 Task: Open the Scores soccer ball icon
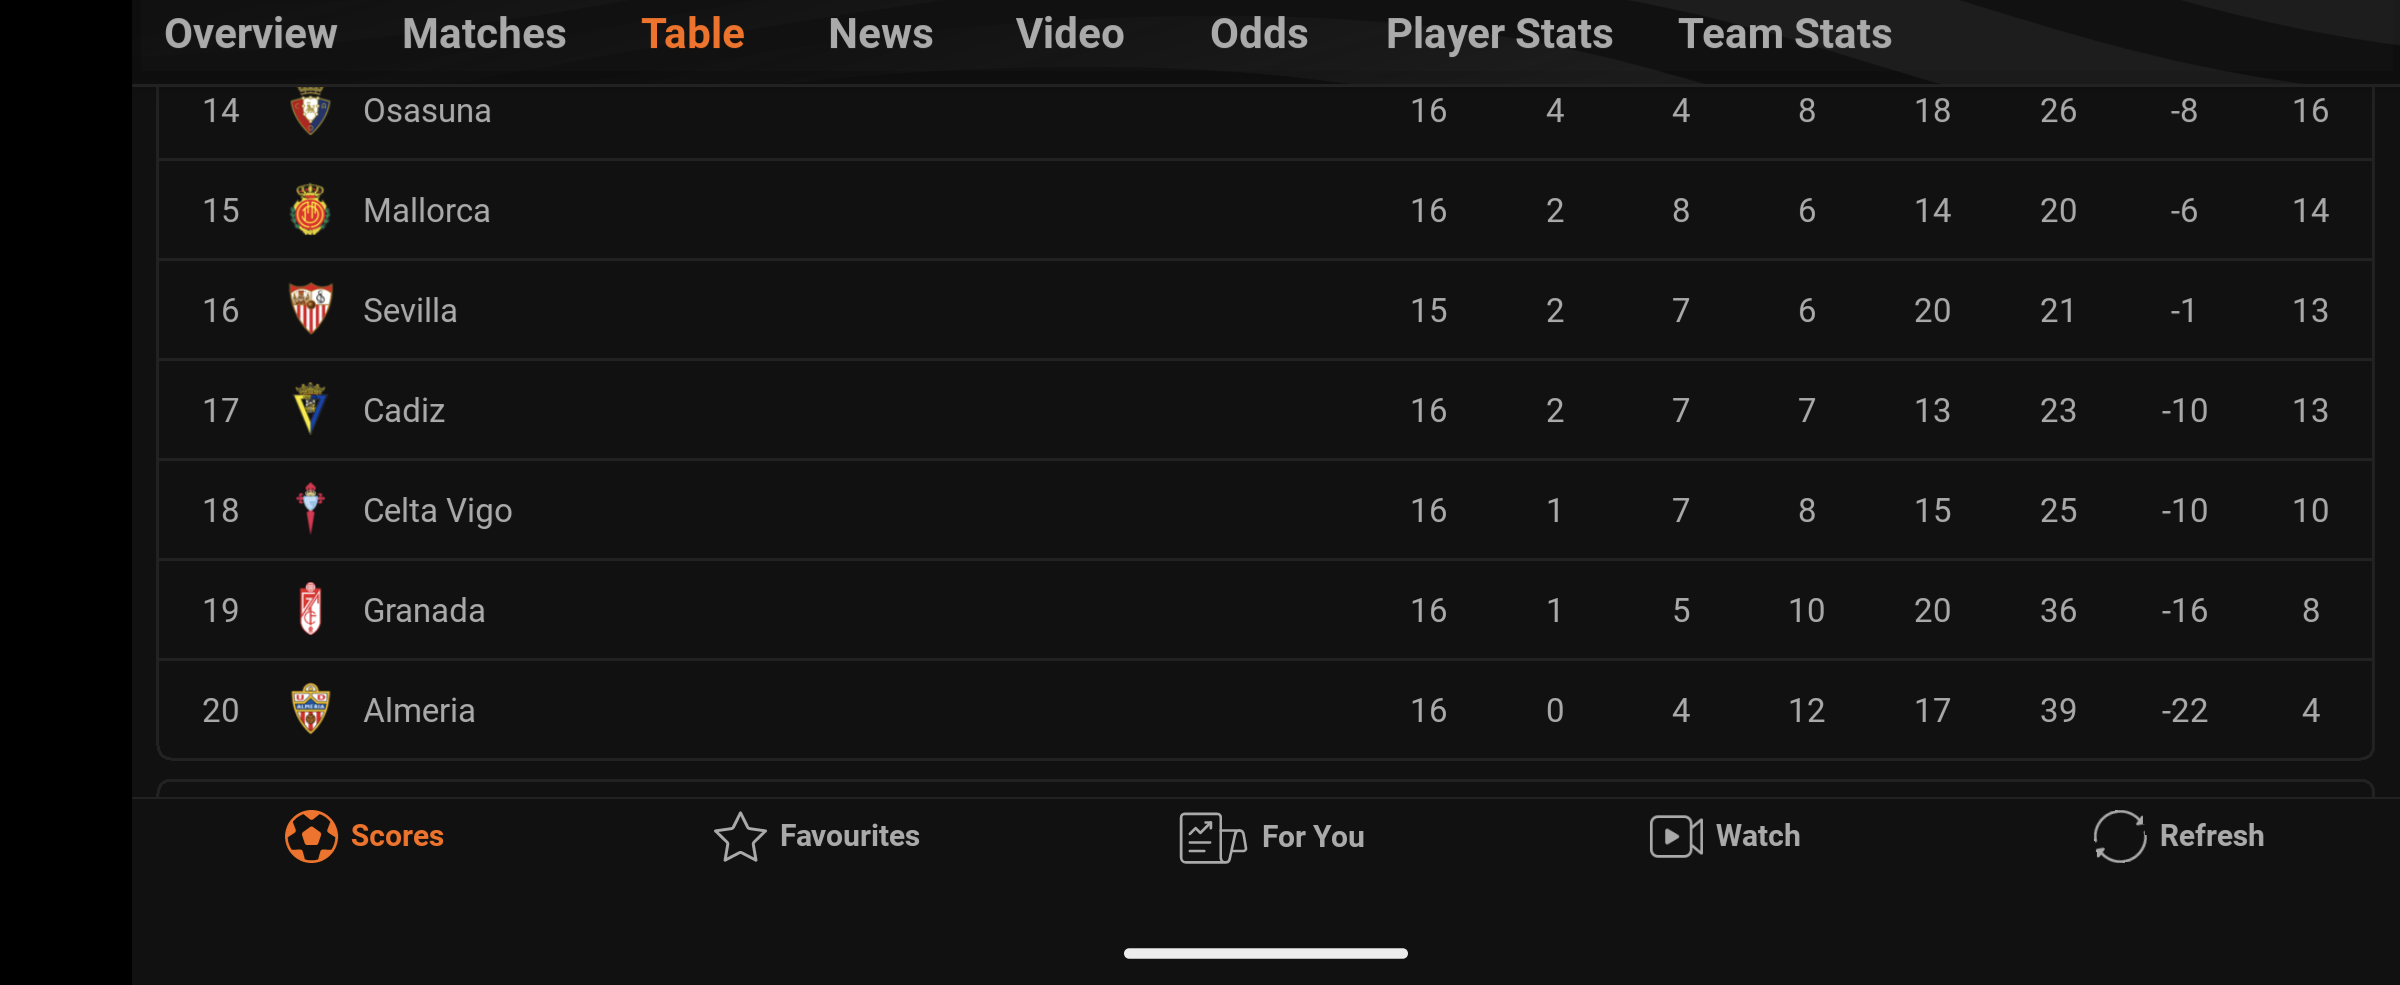[311, 836]
